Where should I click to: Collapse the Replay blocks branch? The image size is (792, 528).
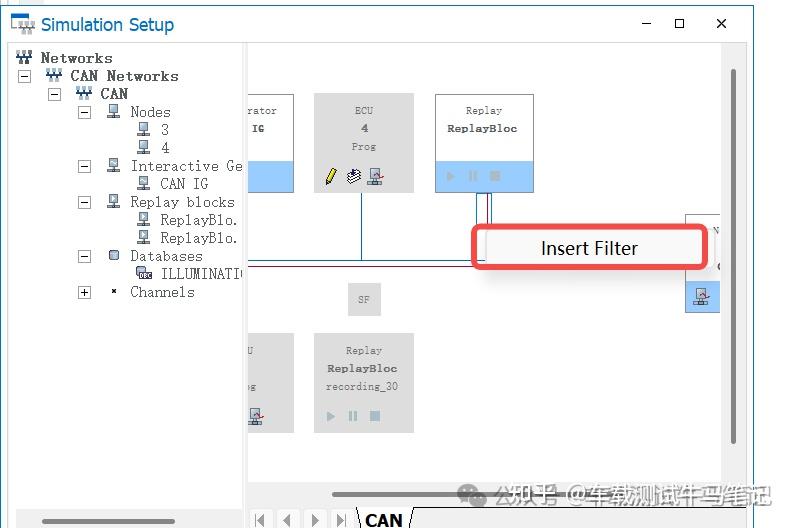click(x=84, y=203)
